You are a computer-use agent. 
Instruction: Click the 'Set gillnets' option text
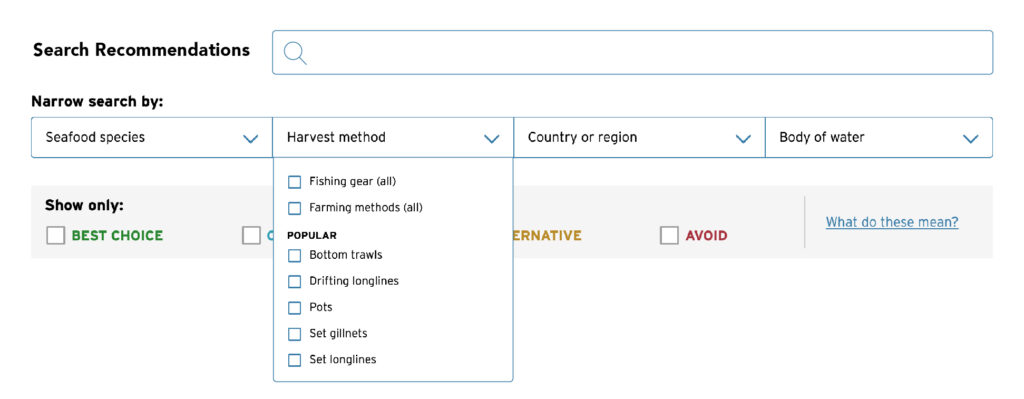click(338, 333)
